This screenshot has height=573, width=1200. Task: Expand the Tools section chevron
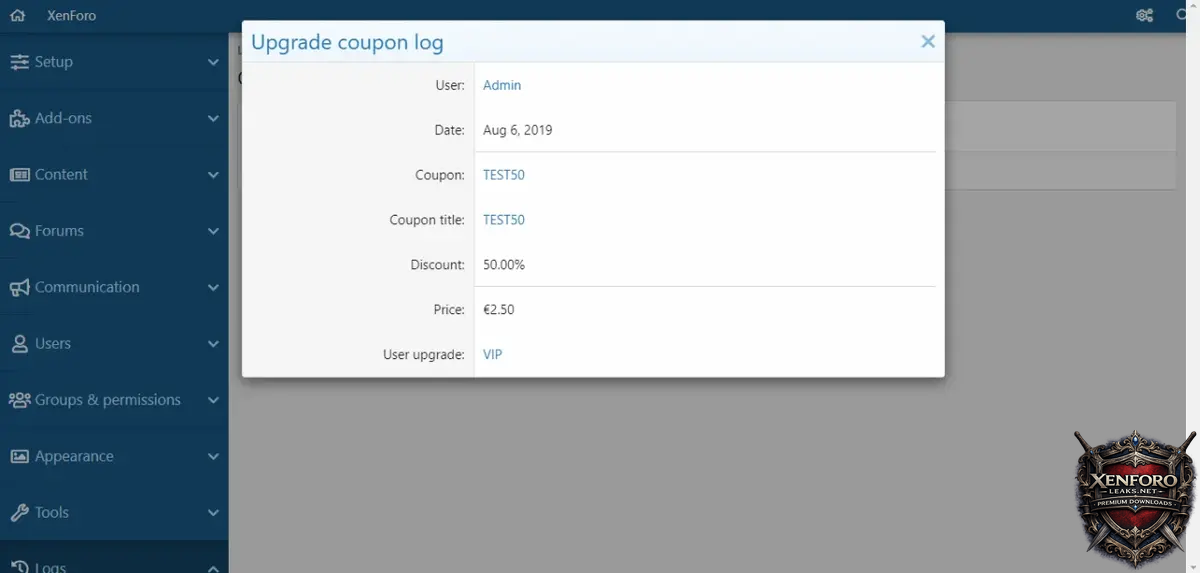click(x=213, y=513)
